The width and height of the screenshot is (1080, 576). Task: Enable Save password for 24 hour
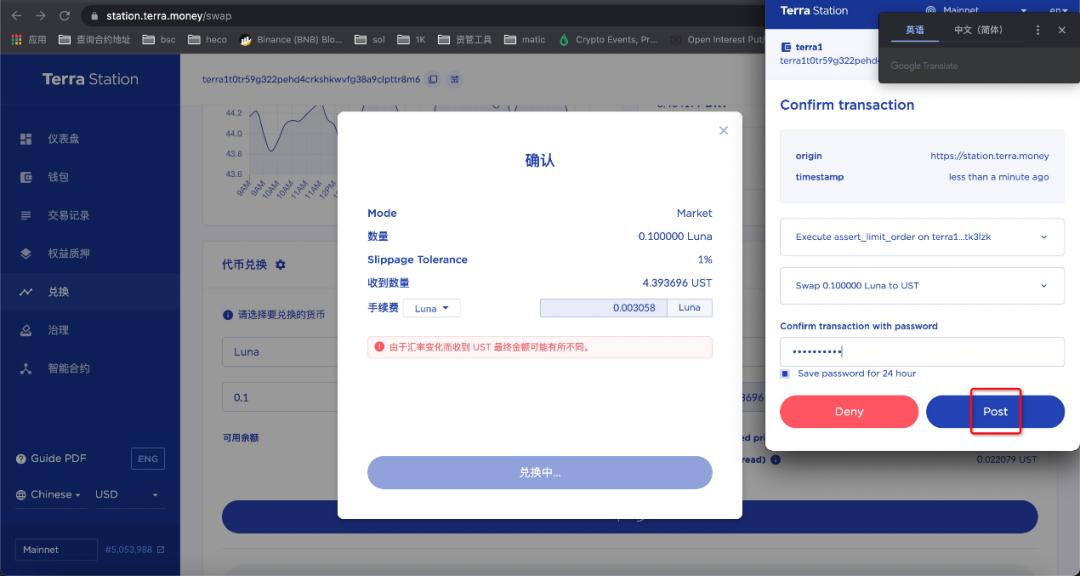[x=785, y=373]
